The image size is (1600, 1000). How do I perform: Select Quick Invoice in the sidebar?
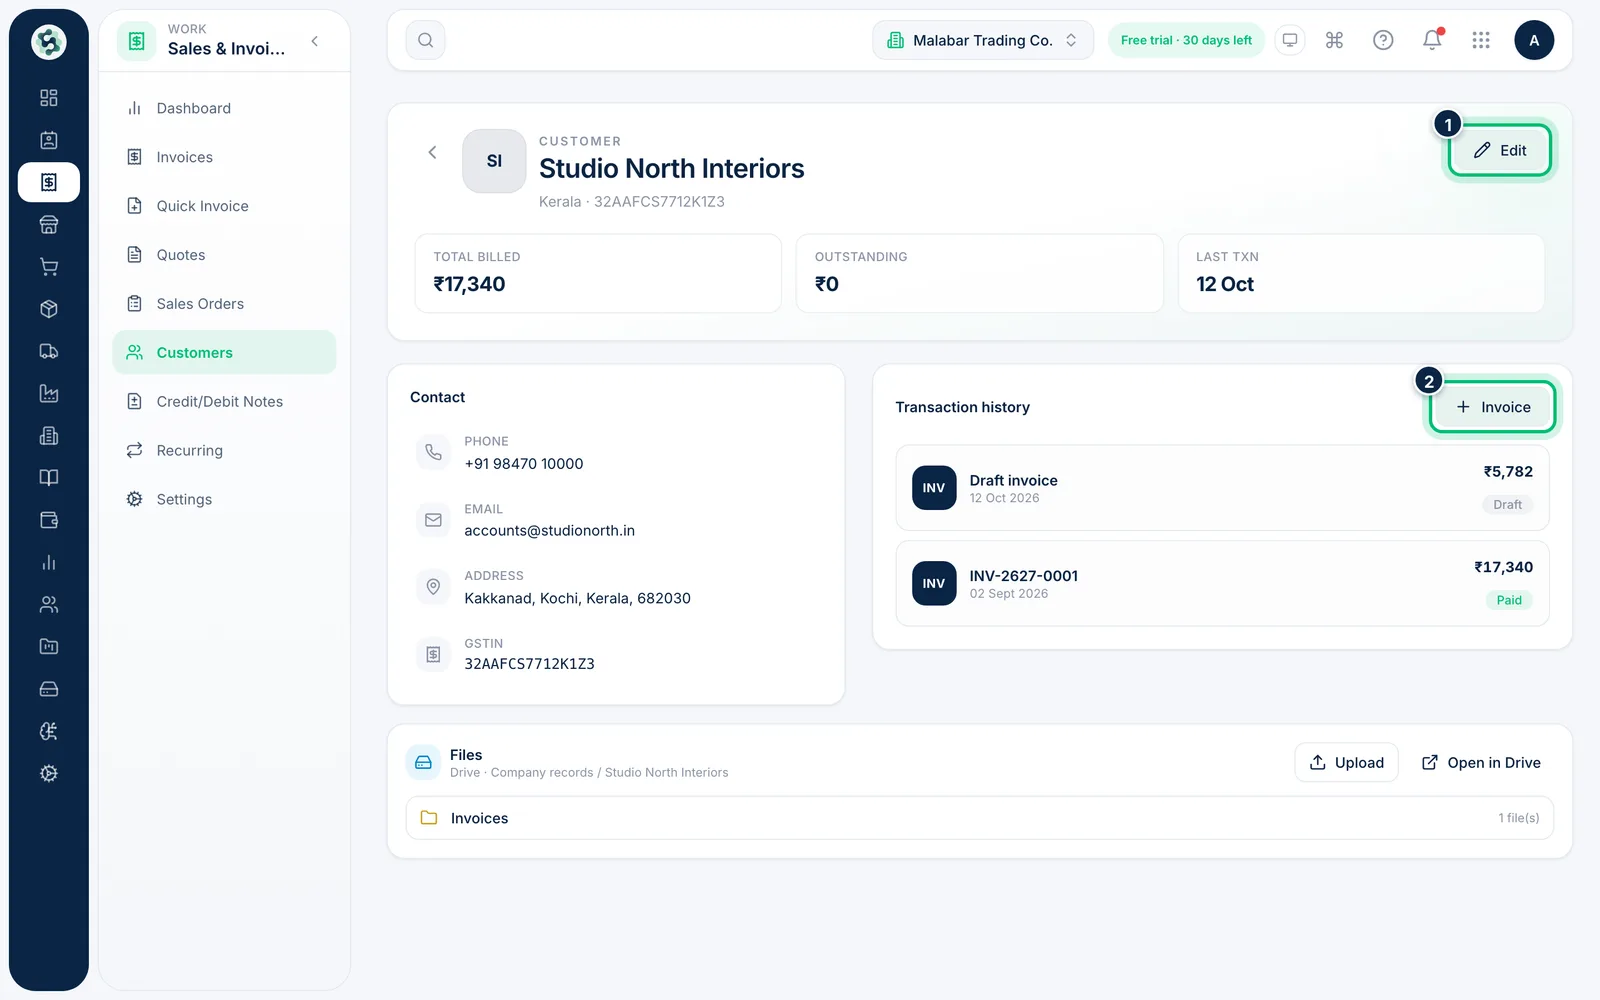click(x=224, y=206)
